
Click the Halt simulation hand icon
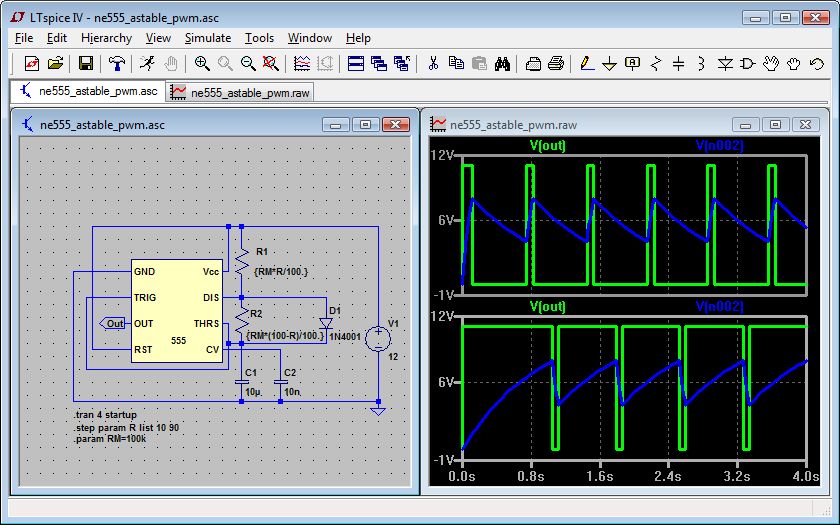(170, 64)
